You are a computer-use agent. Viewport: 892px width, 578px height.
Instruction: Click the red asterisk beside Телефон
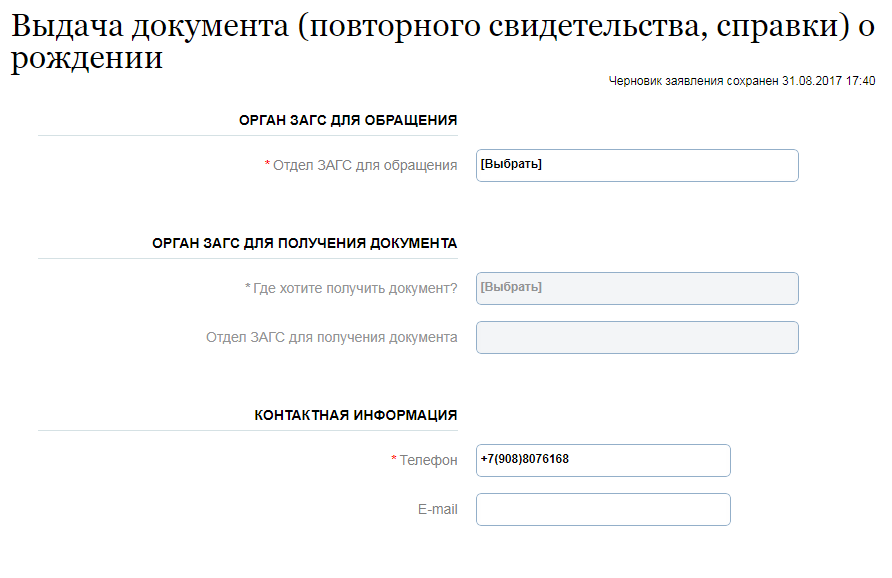point(394,460)
